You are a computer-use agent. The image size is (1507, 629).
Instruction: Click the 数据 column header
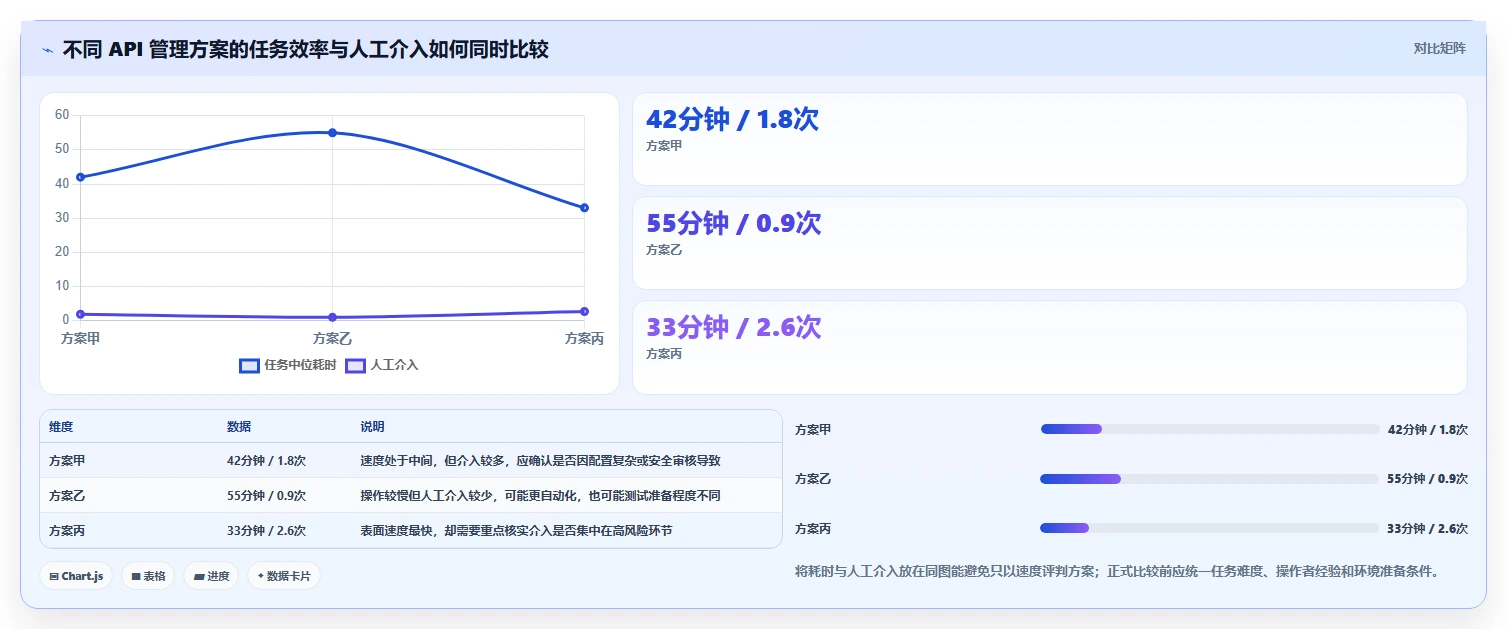click(x=239, y=427)
